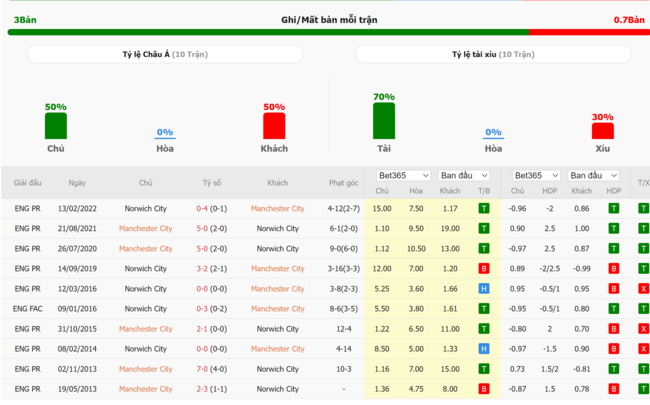The width and height of the screenshot is (650, 405).
Task: Click red B badge in 14/09/2019 T/B column
Action: tap(484, 269)
